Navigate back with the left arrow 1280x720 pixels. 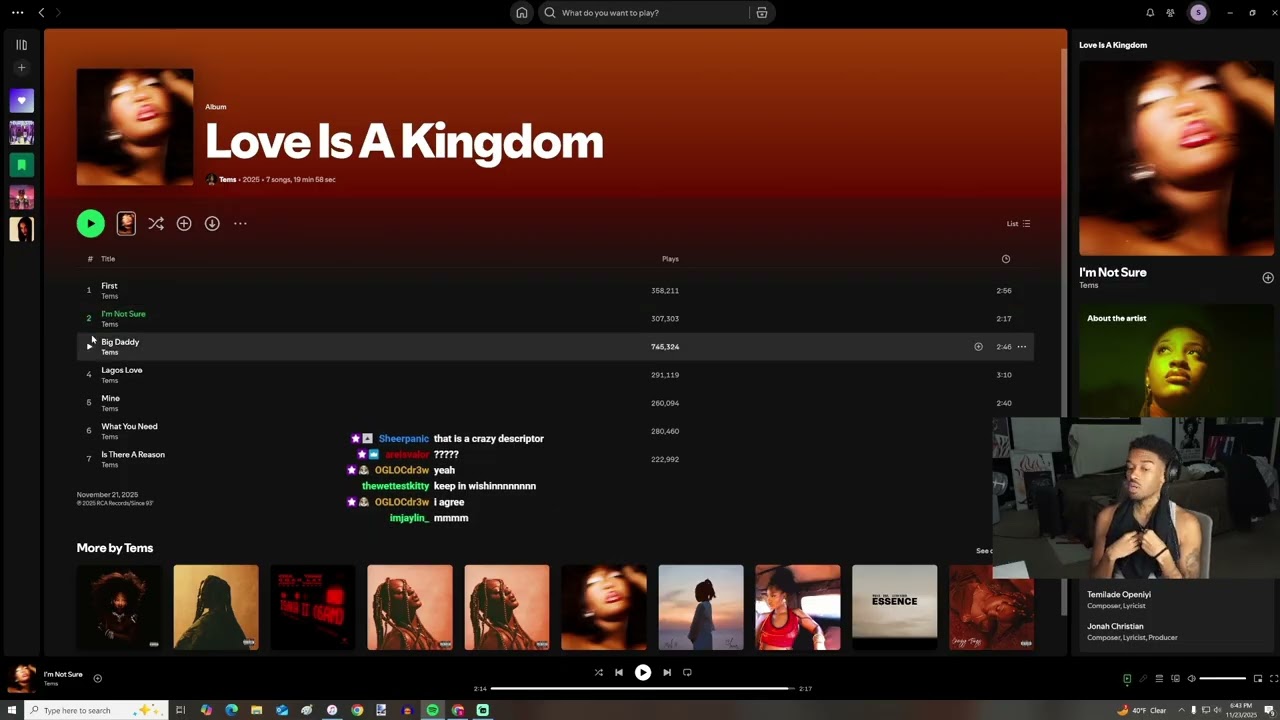pyautogui.click(x=41, y=13)
